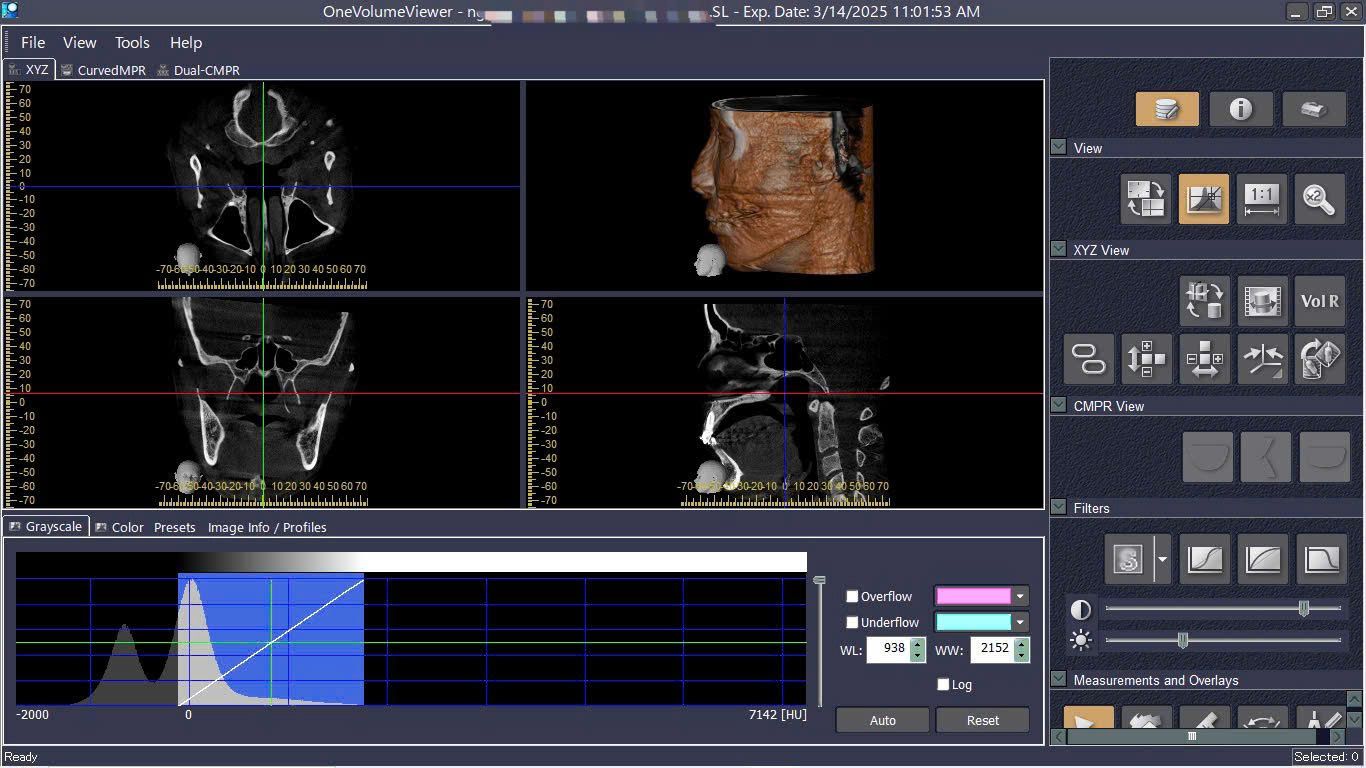Screen dimensions: 1366x768
Task: Tick the Log checkbox
Action: [943, 685]
